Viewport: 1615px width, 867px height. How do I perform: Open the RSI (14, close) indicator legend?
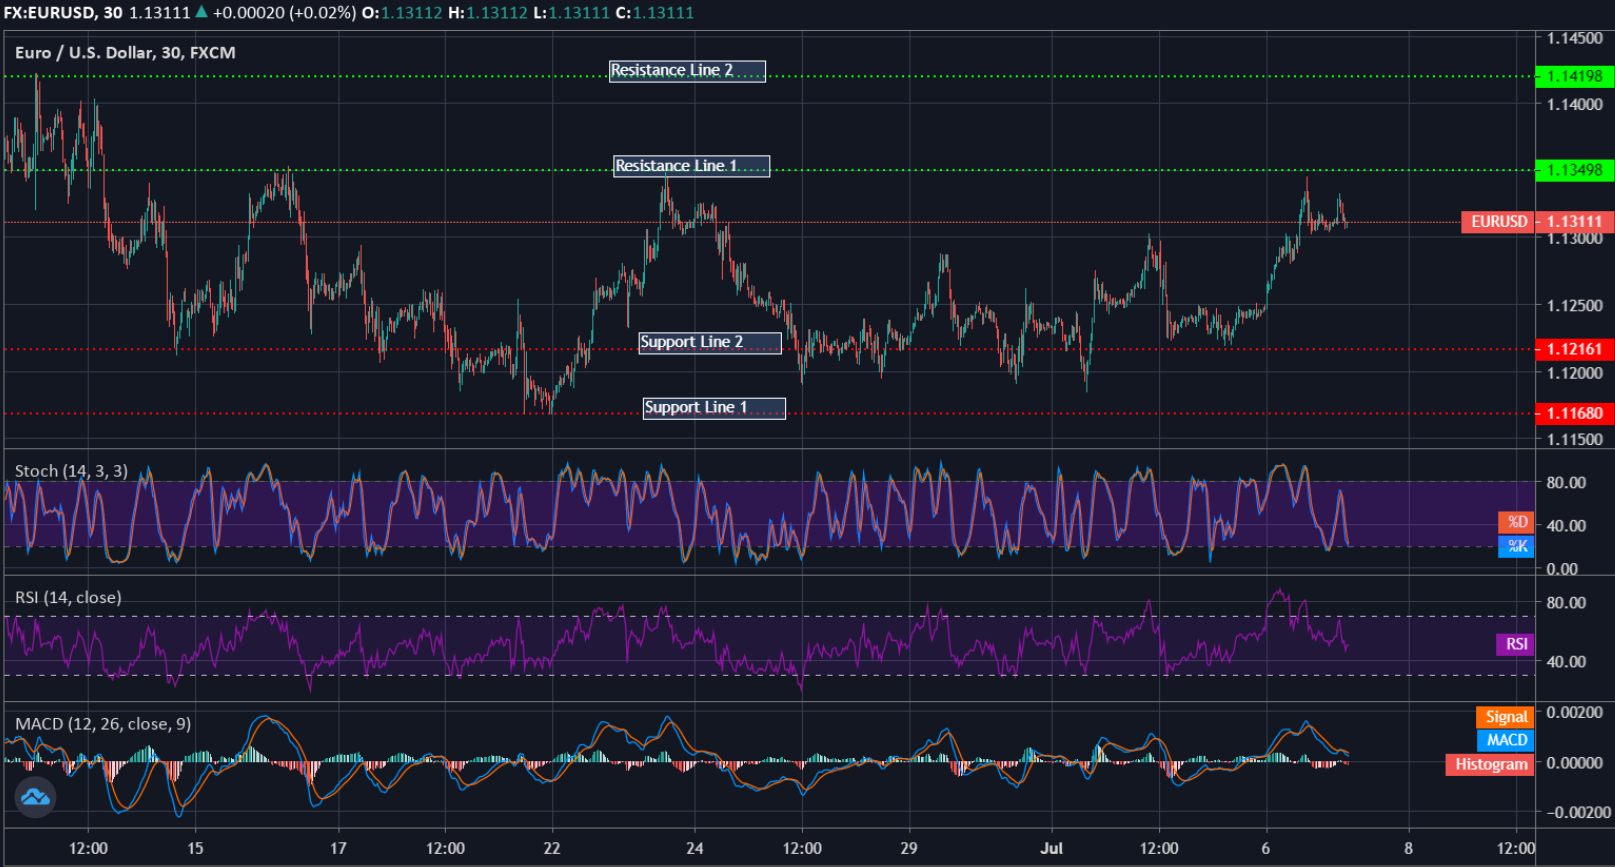pos(68,597)
